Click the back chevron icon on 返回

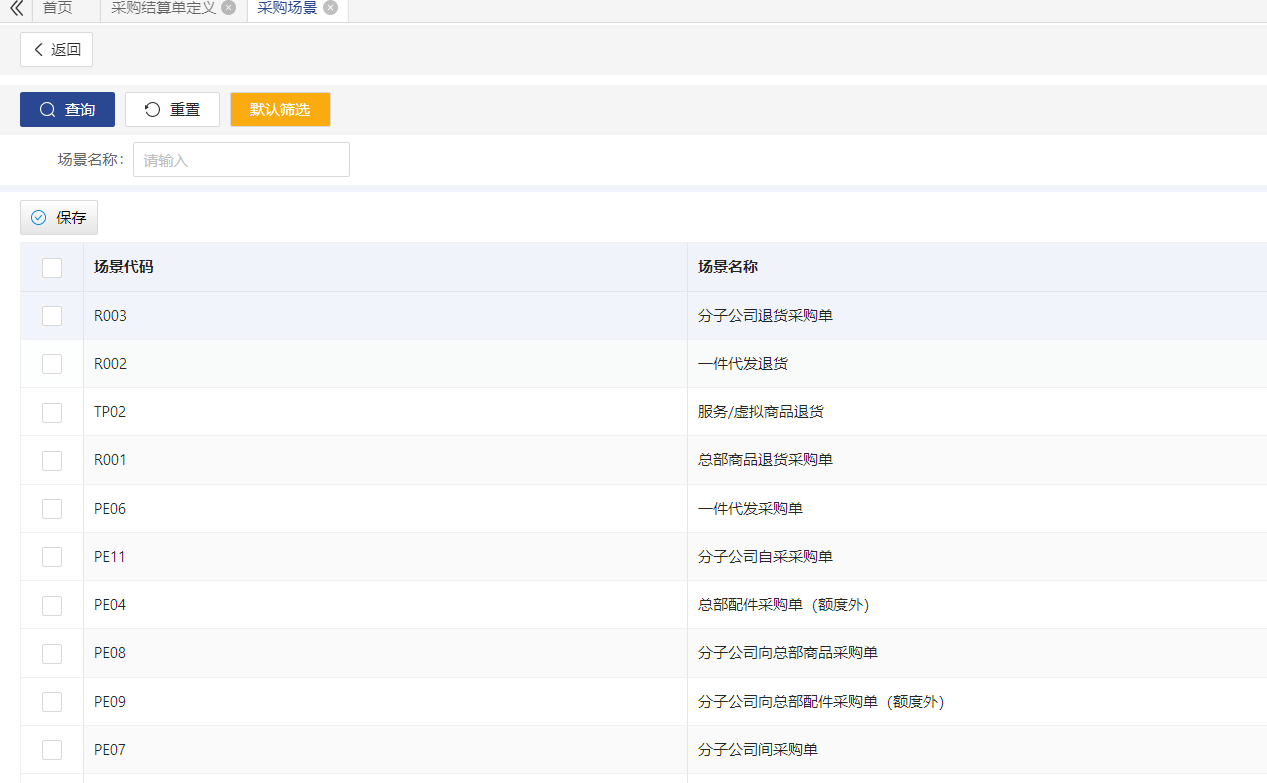[39, 48]
